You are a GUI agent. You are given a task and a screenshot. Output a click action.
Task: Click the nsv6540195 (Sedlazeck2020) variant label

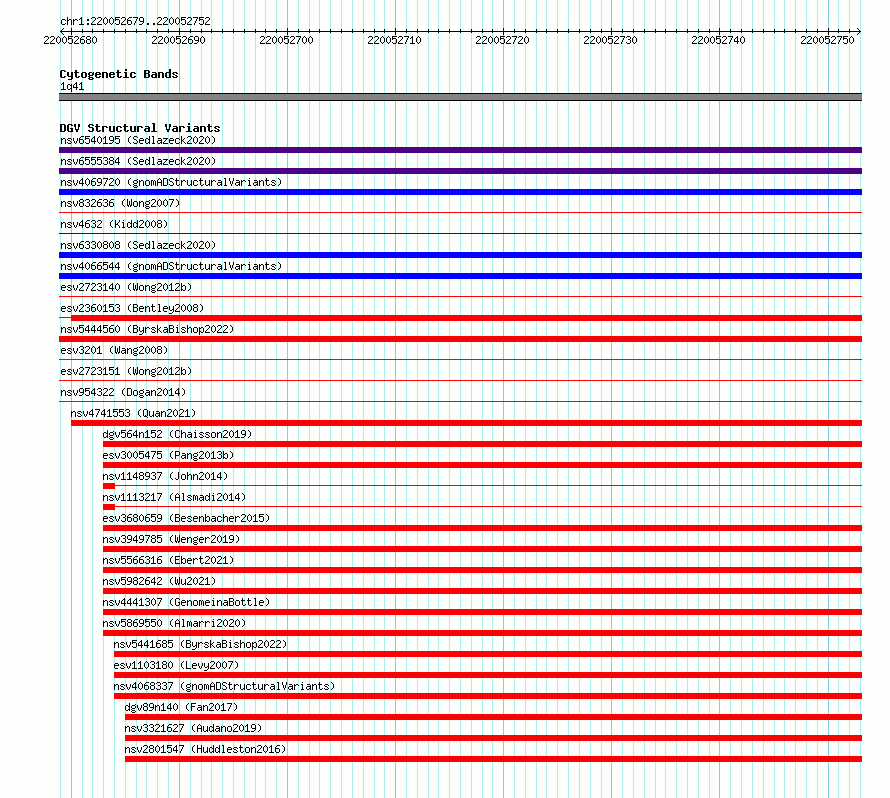tap(138, 140)
